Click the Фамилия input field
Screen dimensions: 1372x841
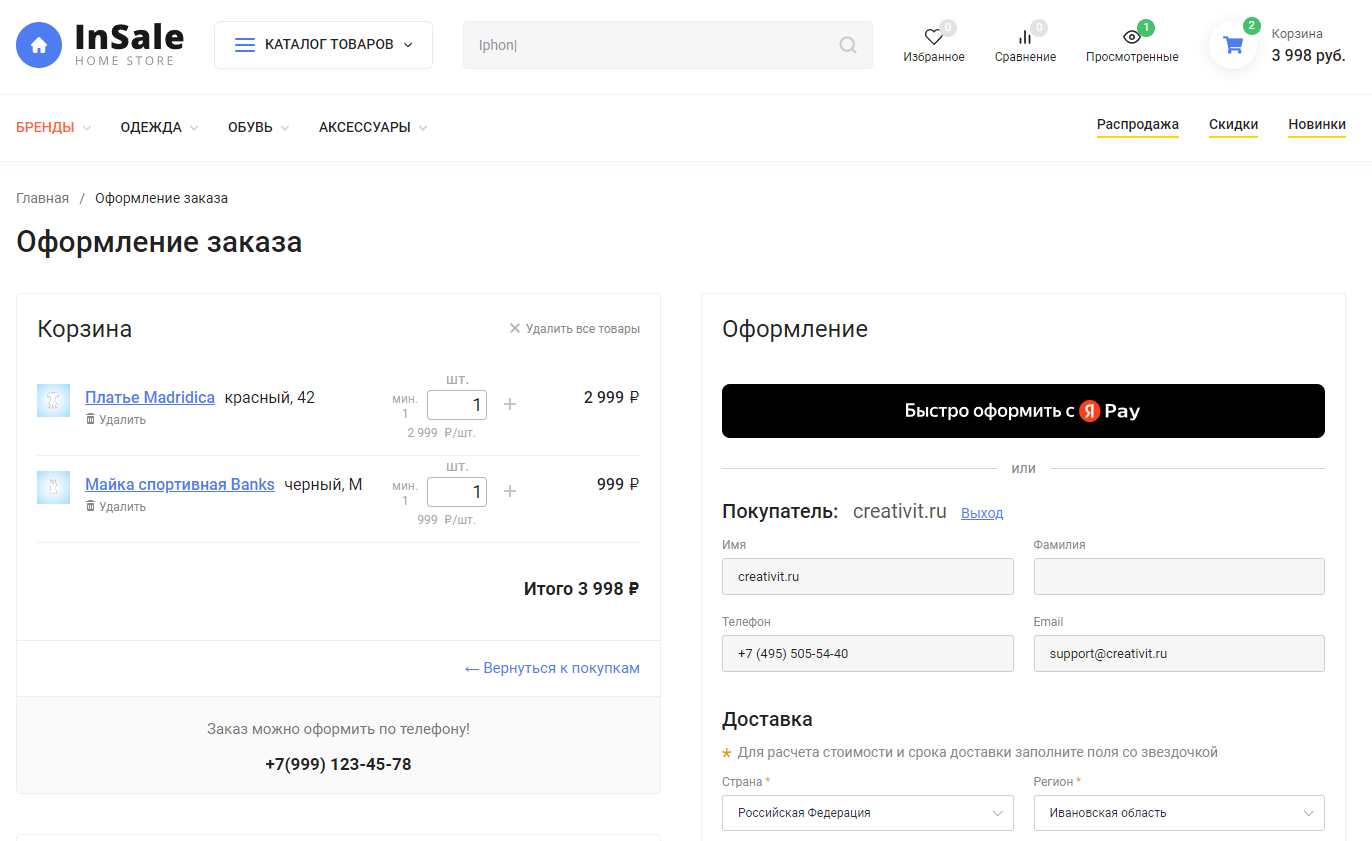click(x=1178, y=577)
